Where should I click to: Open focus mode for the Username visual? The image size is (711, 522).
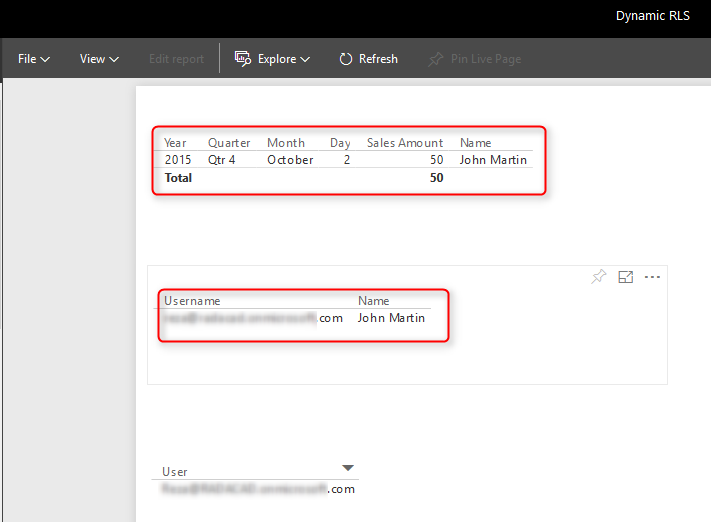point(626,277)
